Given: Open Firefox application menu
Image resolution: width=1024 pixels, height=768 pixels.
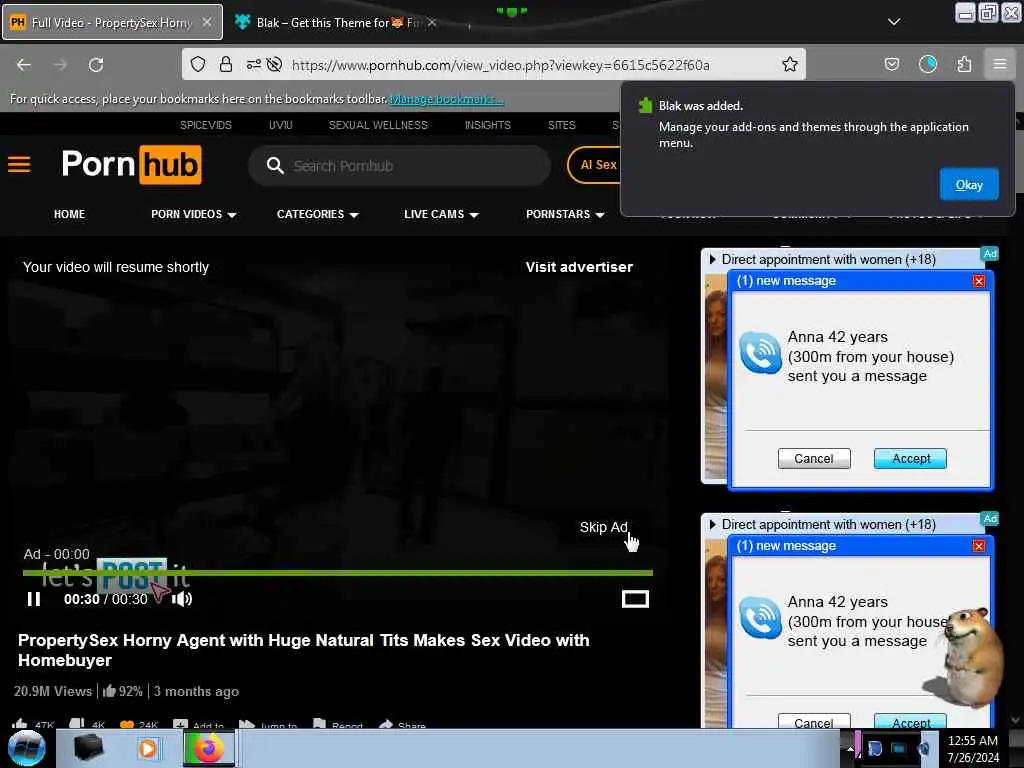Looking at the screenshot, I should (x=1000, y=64).
